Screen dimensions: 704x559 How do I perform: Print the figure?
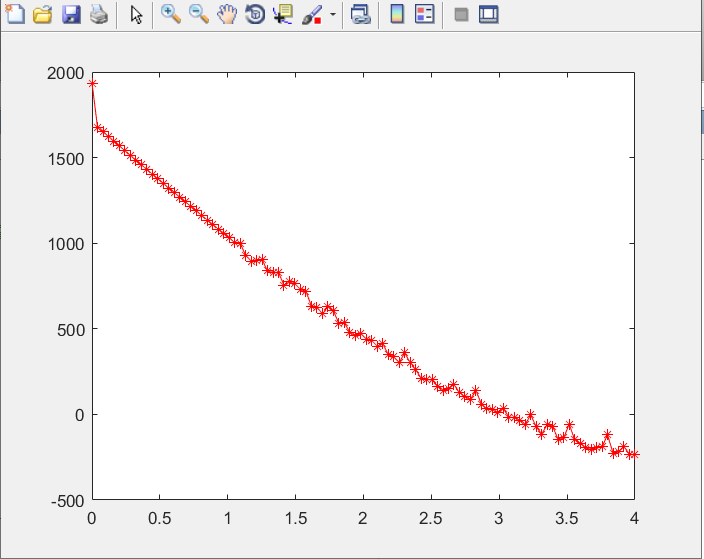tap(99, 14)
